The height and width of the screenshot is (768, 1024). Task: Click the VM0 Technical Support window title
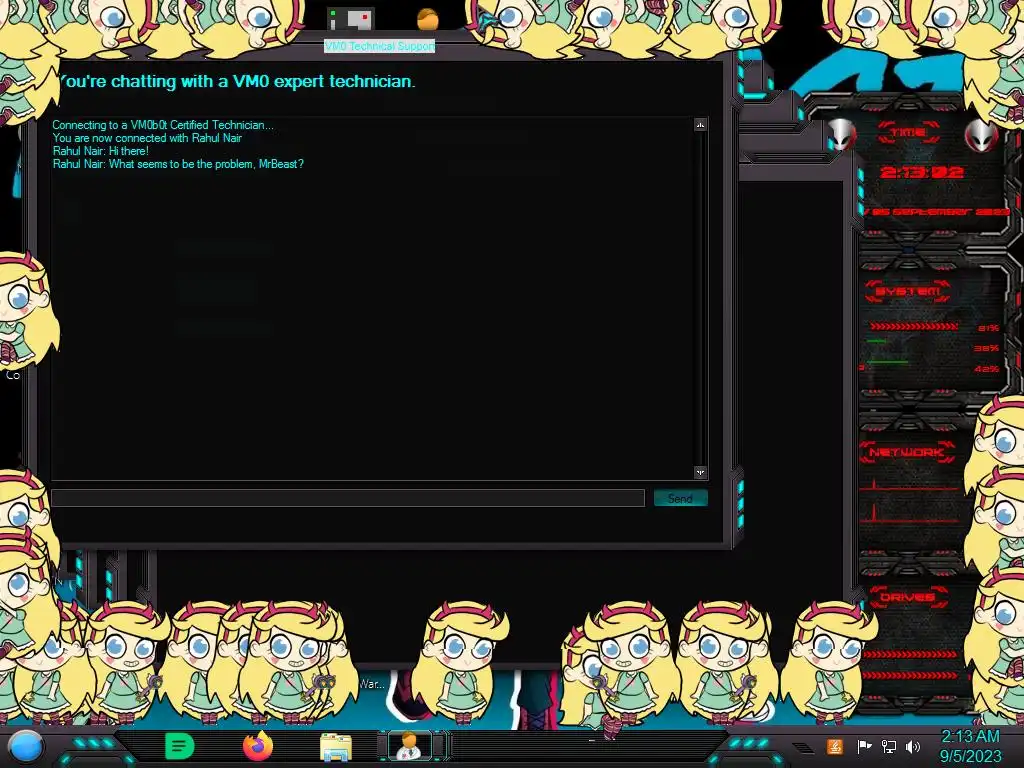pyautogui.click(x=379, y=46)
